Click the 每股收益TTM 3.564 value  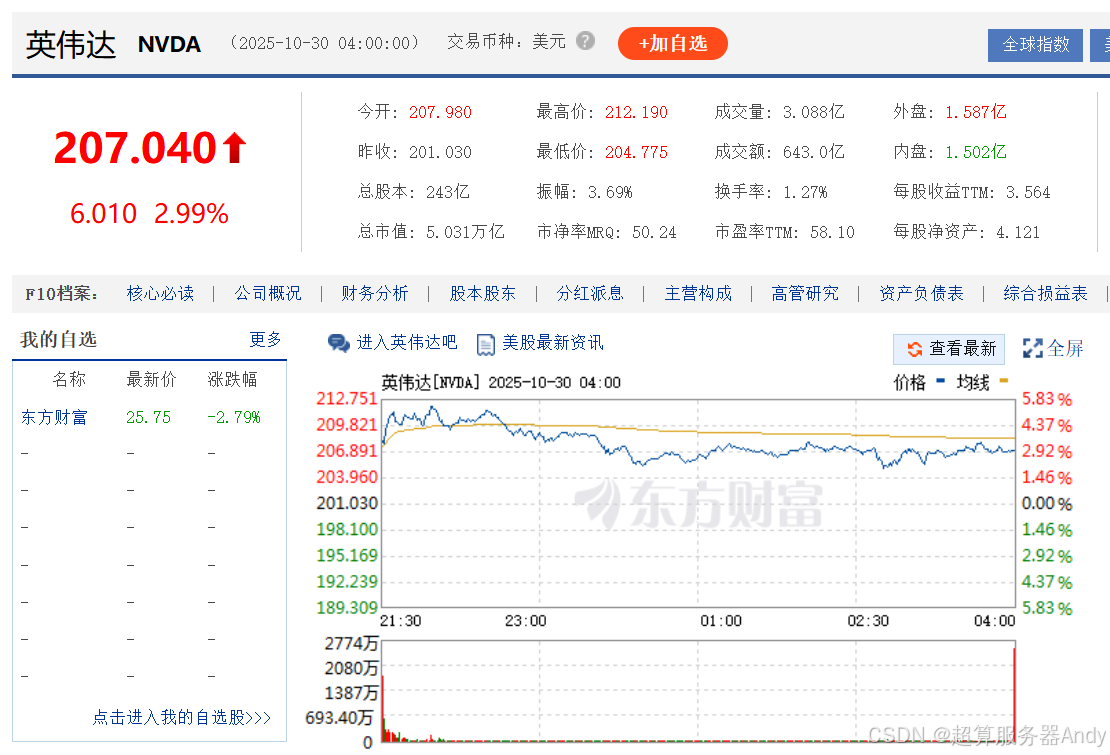pos(1028,192)
